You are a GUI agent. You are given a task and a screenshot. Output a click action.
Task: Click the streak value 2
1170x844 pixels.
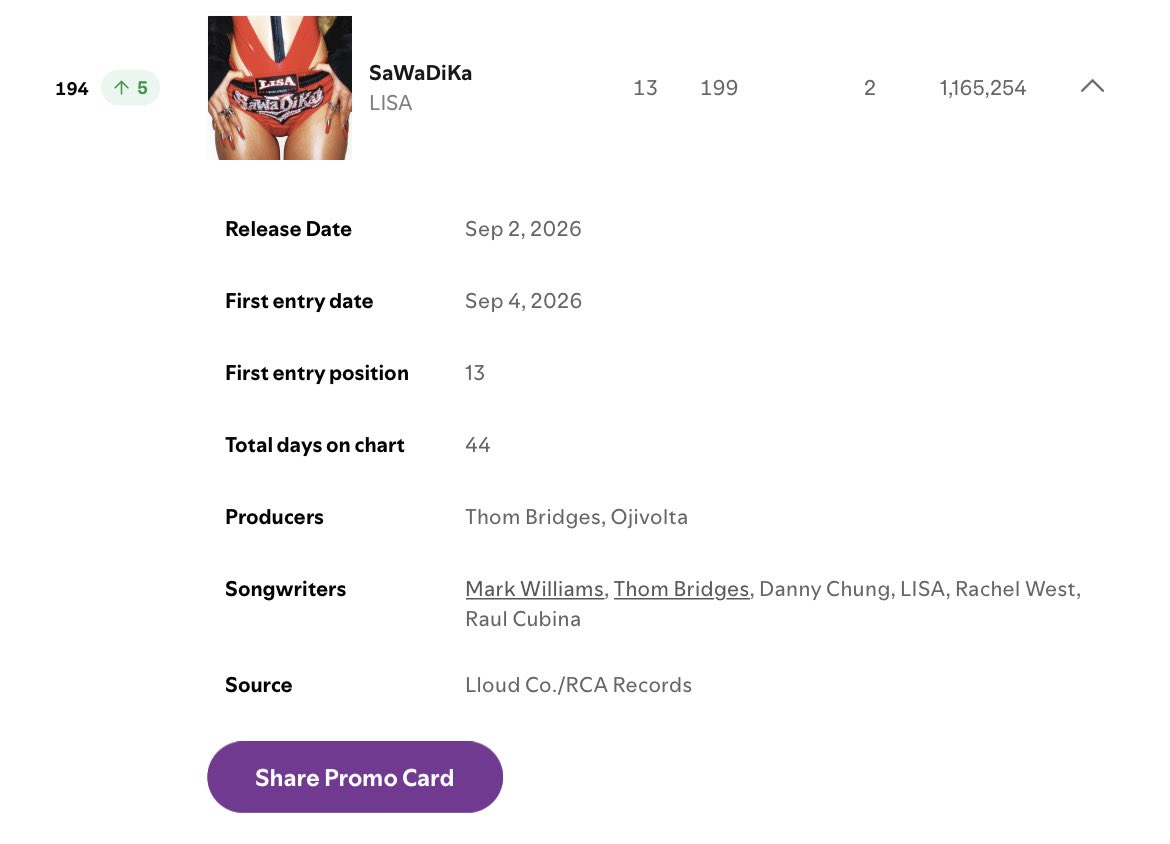pyautogui.click(x=870, y=88)
